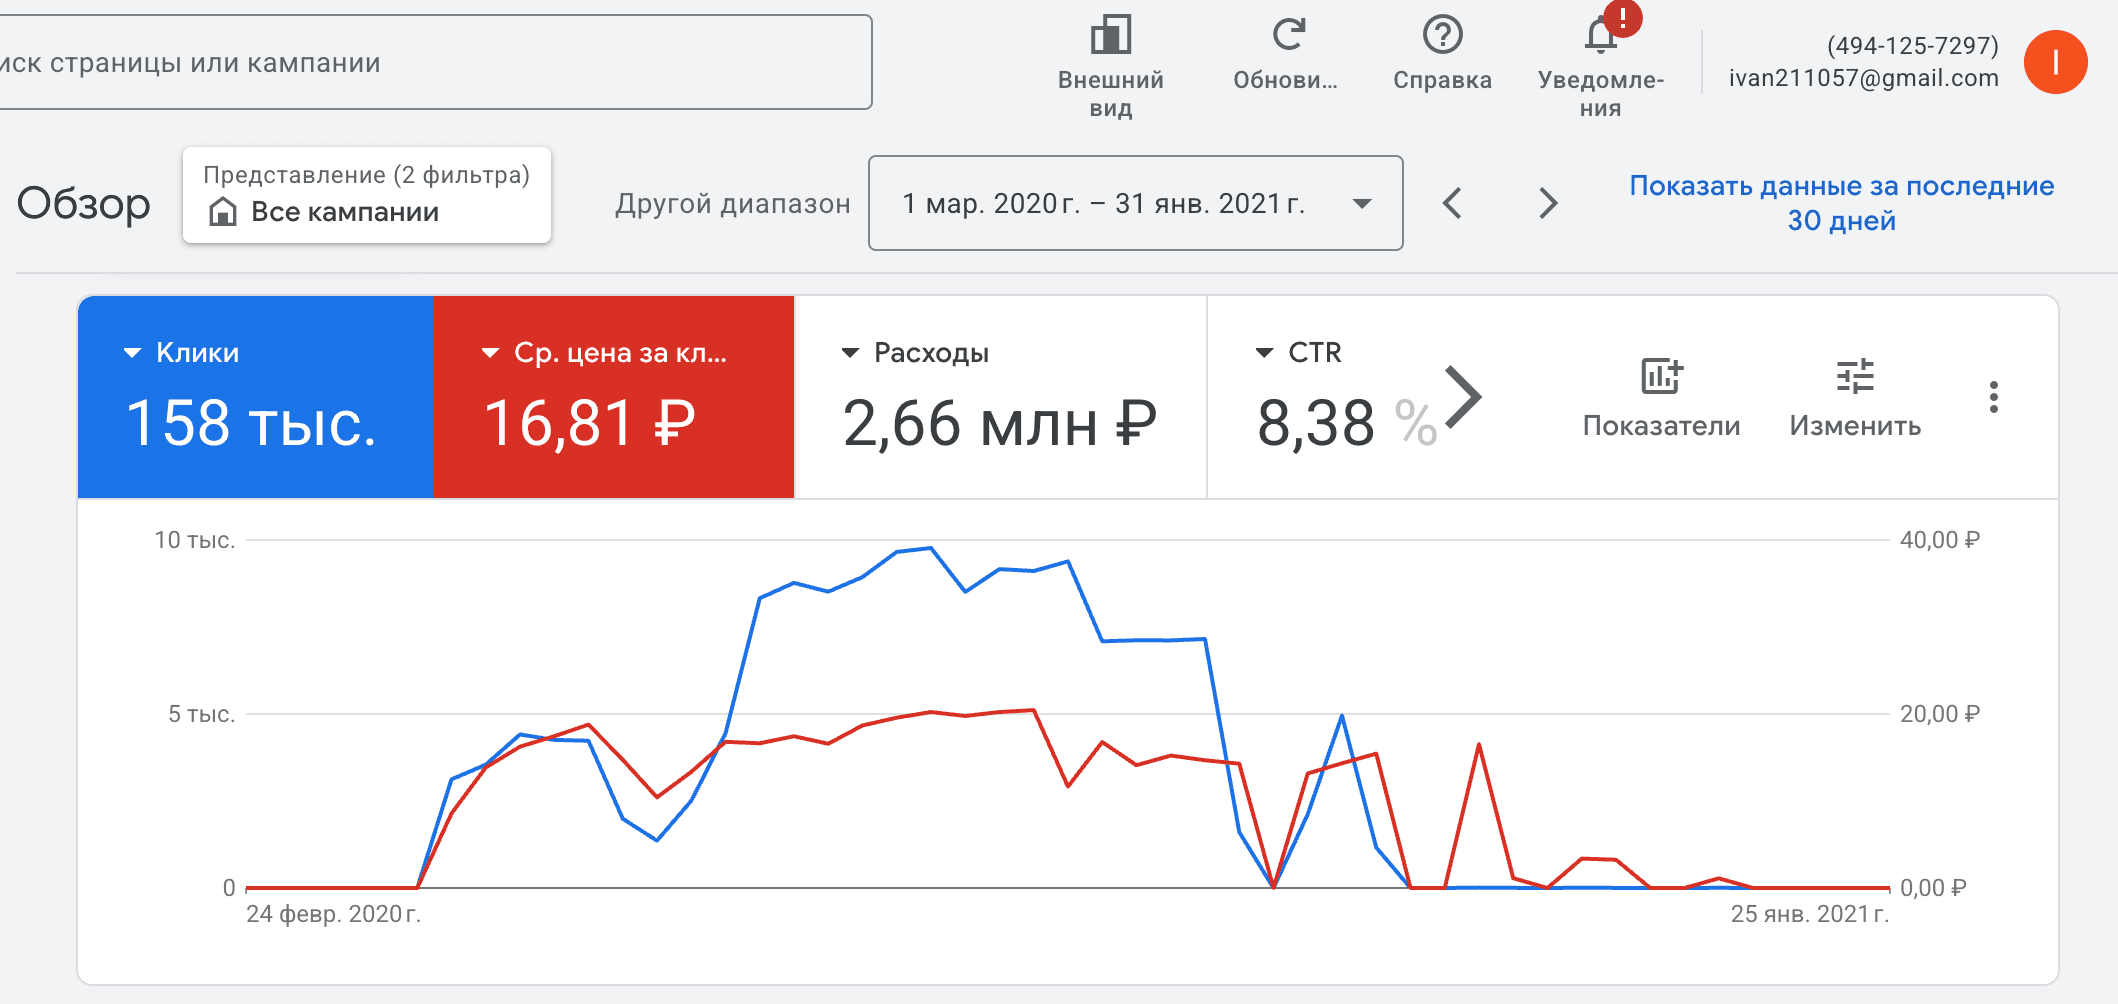Open the Справка help icon

click(1442, 35)
